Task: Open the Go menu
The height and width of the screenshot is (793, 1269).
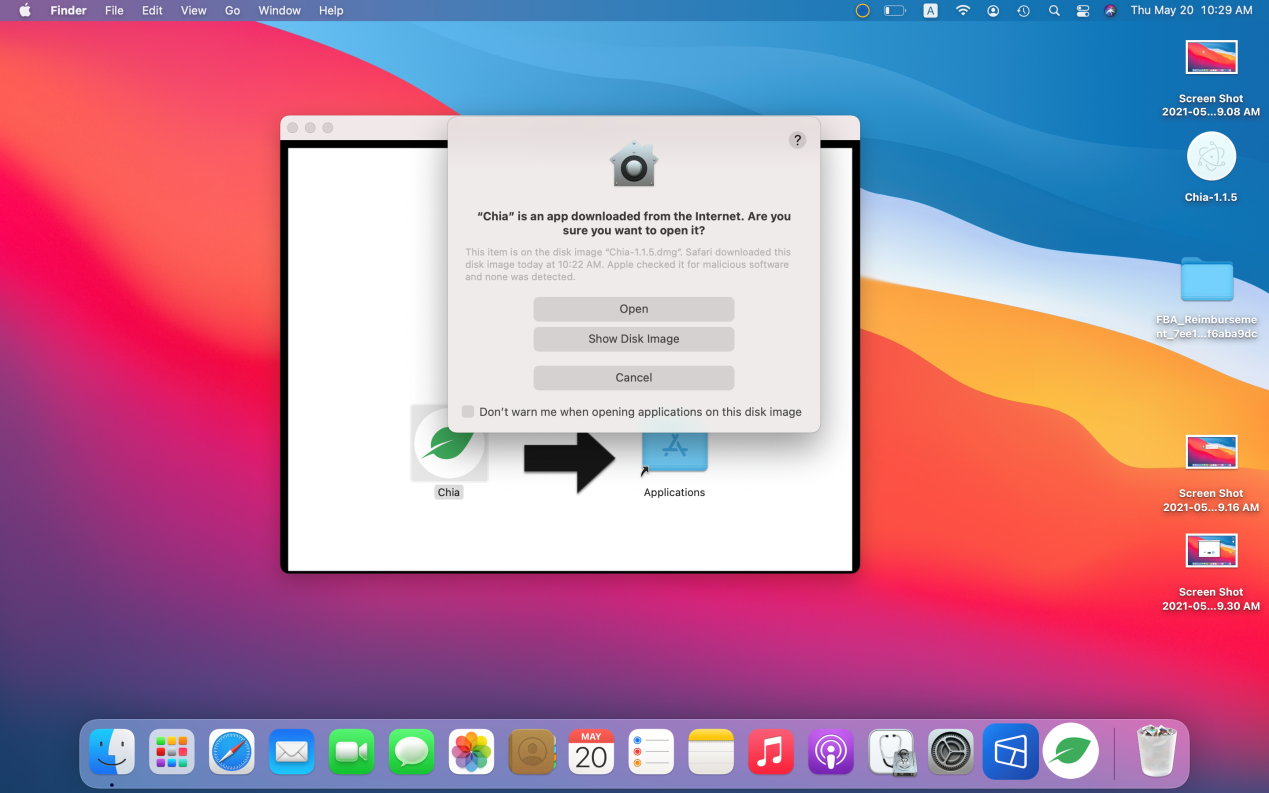Action: tap(232, 11)
